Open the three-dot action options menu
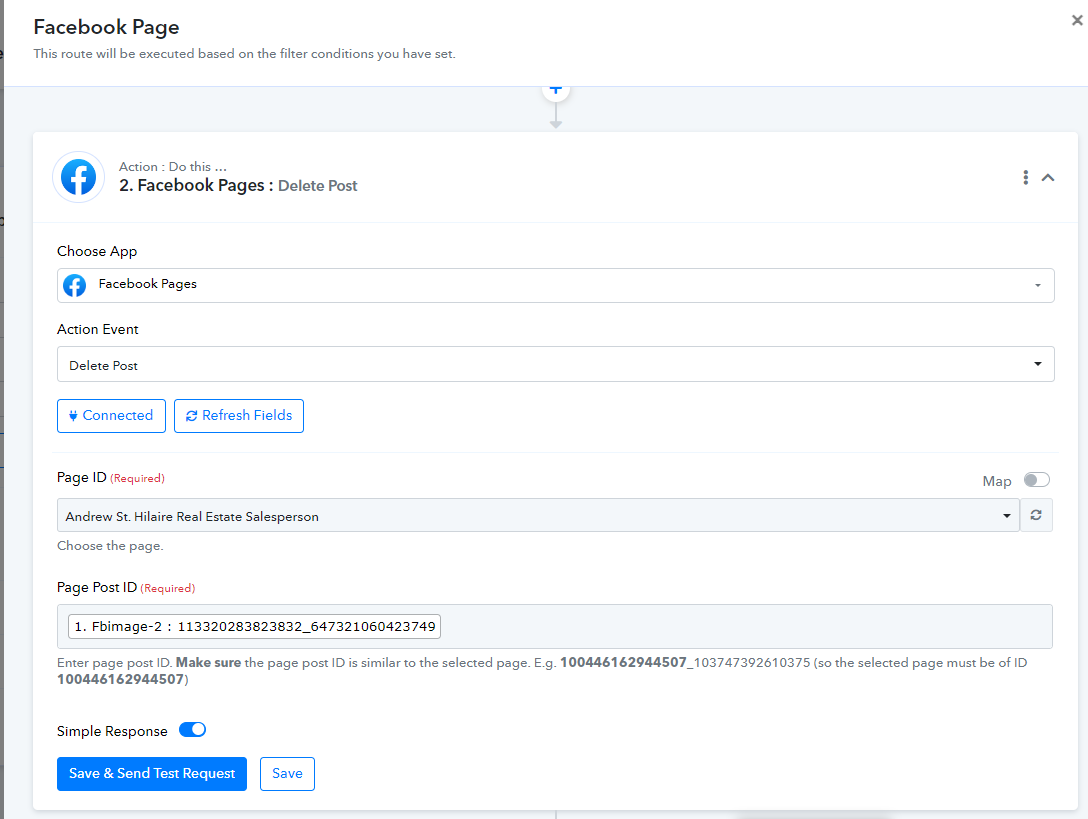This screenshot has height=819, width=1088. pyautogui.click(x=1025, y=178)
